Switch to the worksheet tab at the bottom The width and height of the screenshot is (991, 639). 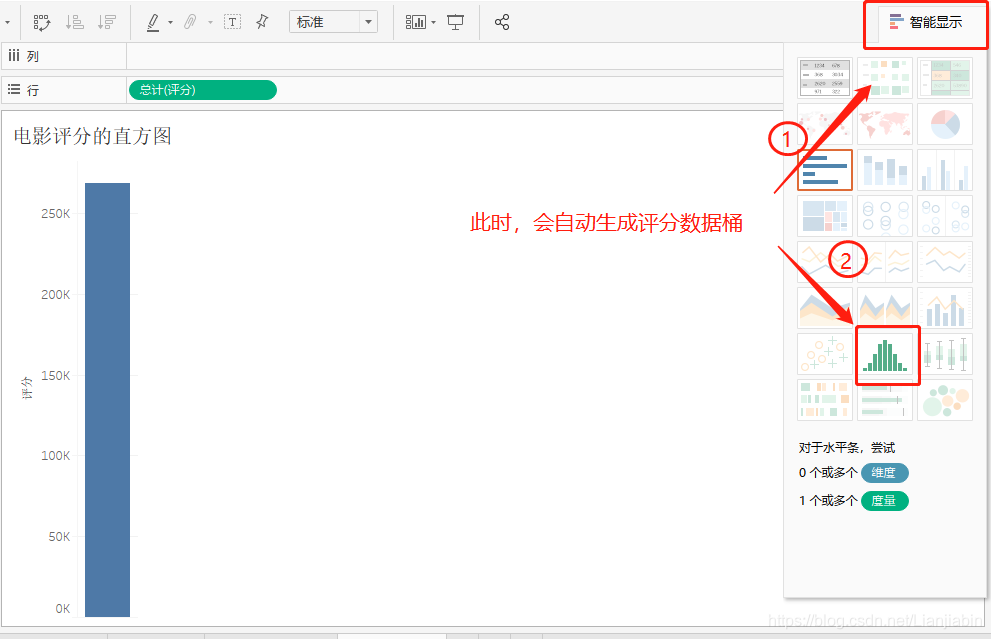tap(391, 635)
